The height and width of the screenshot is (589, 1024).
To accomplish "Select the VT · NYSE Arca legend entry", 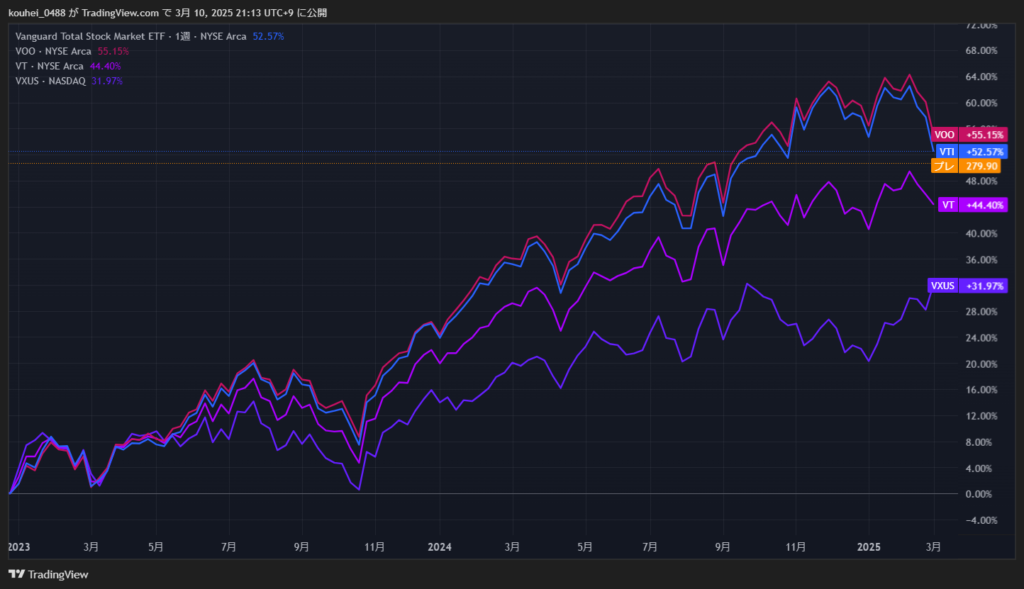I will point(52,66).
